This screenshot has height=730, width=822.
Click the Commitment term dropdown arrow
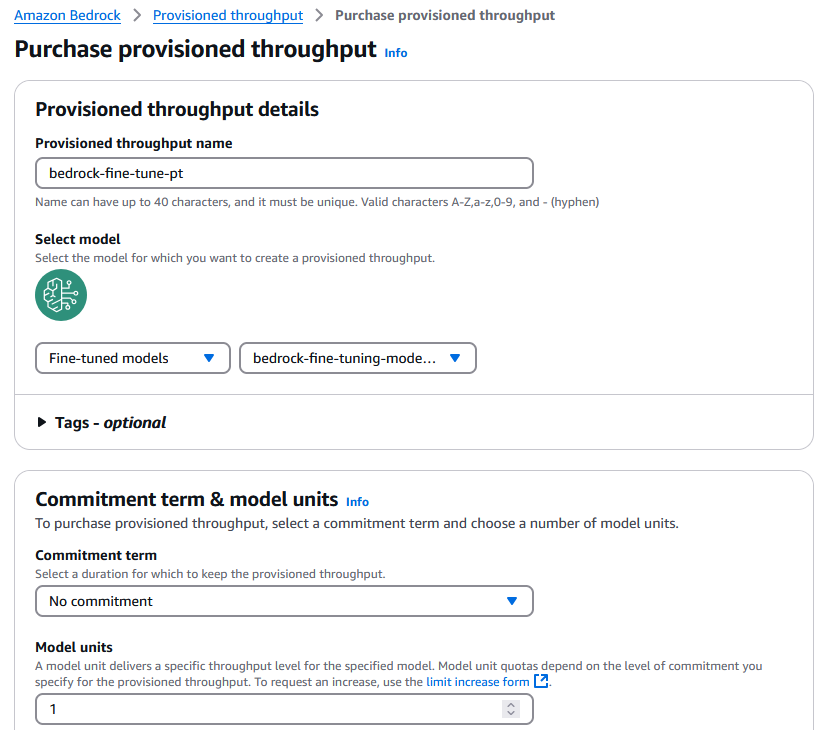click(x=512, y=601)
